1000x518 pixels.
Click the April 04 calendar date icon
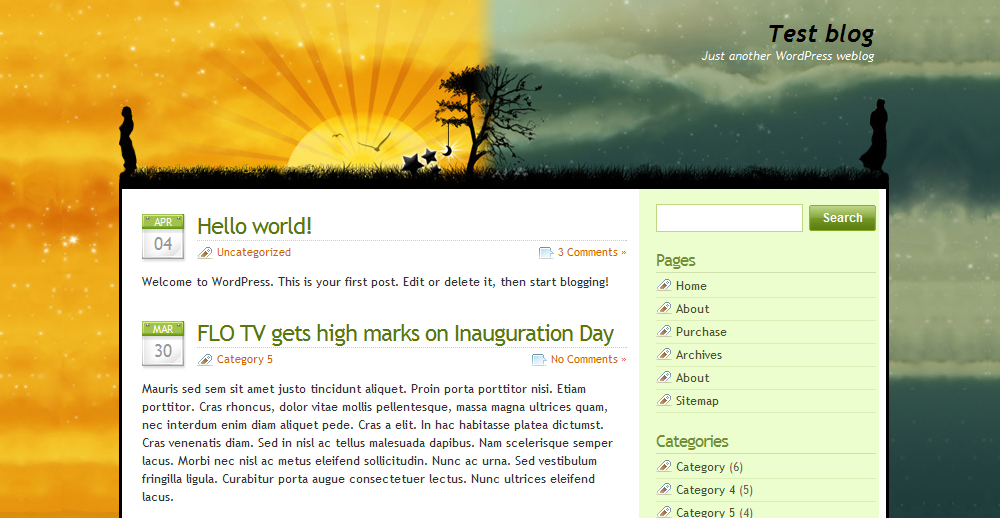163,237
